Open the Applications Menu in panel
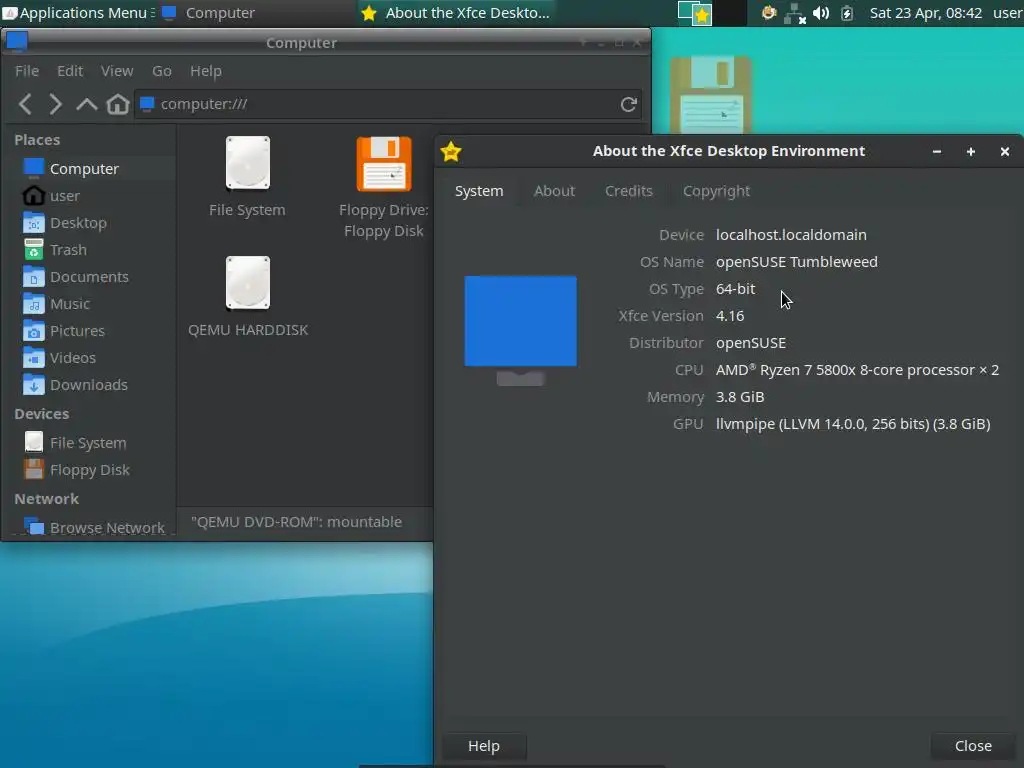1024x768 pixels. [77, 13]
